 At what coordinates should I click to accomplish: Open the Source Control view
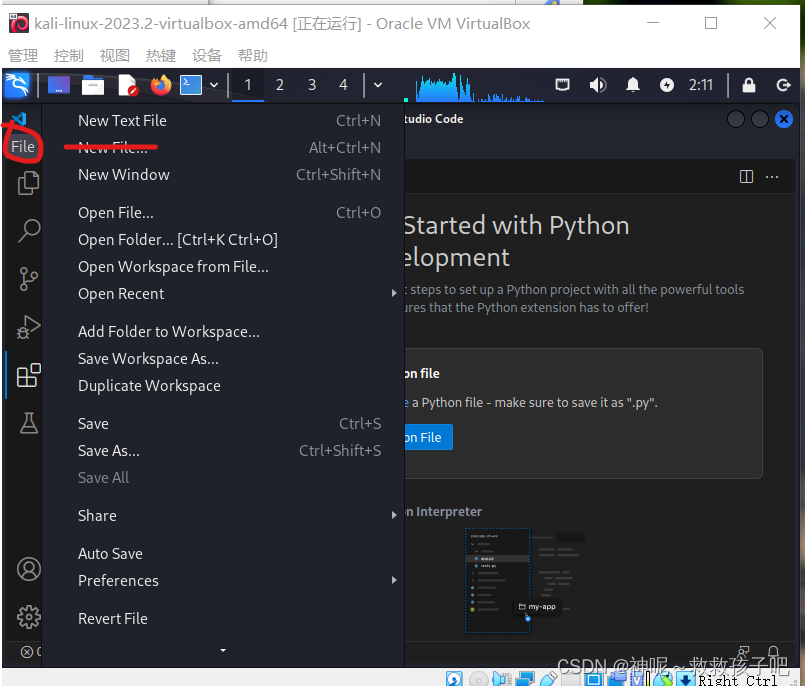[28, 279]
